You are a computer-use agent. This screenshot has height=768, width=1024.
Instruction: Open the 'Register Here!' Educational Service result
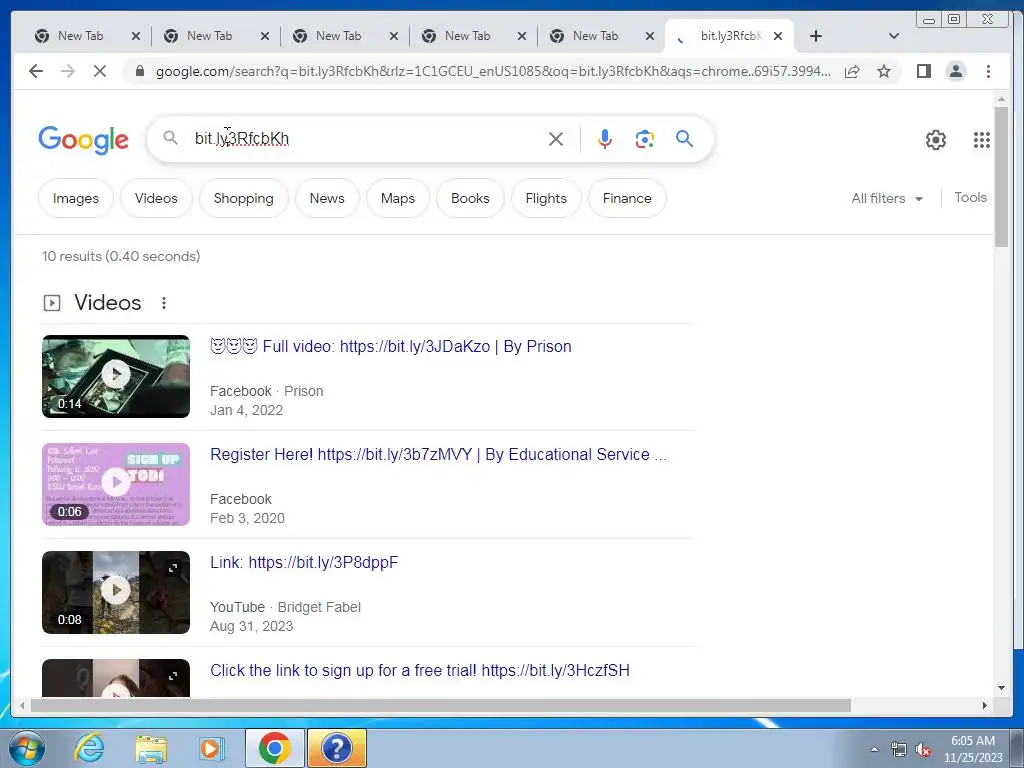(x=438, y=455)
